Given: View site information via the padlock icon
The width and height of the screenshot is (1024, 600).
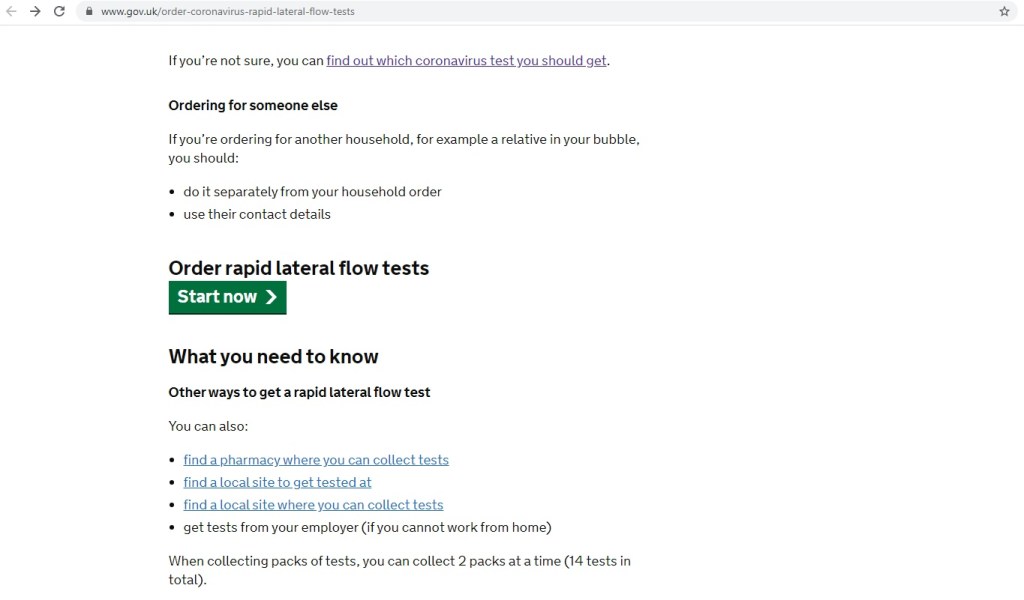Looking at the screenshot, I should click(x=89, y=12).
